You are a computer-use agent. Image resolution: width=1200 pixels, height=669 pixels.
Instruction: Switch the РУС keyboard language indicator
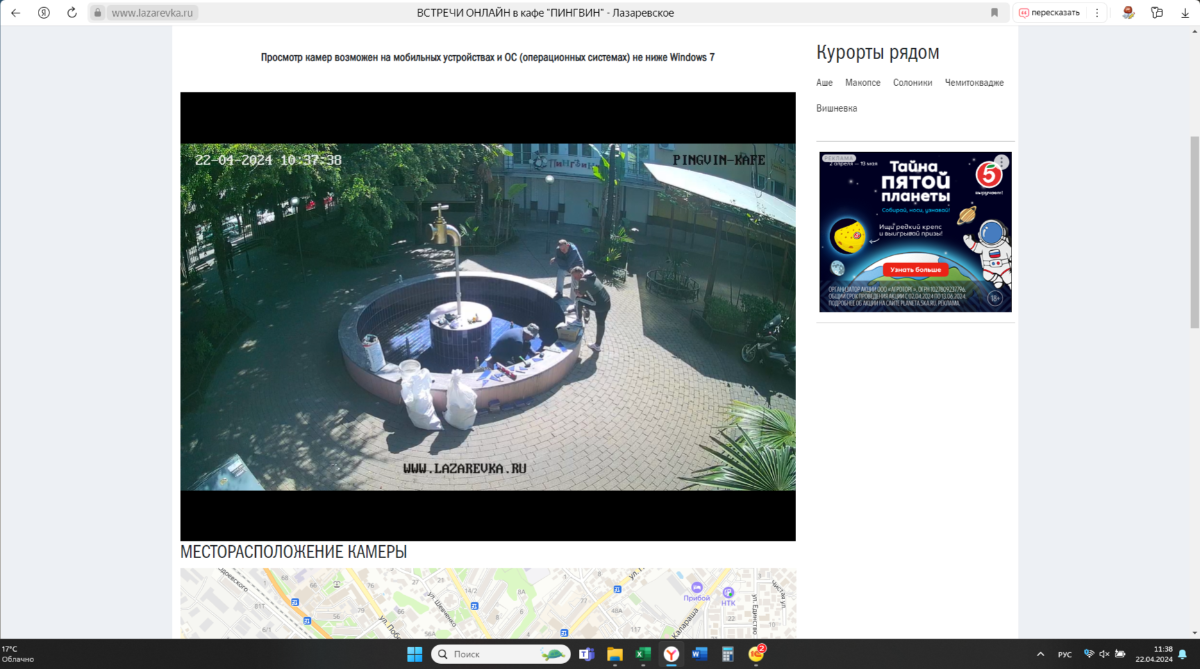point(1064,654)
